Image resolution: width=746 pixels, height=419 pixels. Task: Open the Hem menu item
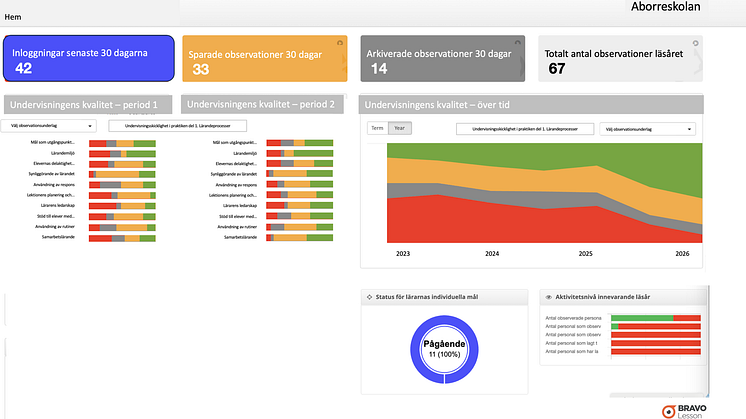pyautogui.click(x=13, y=18)
